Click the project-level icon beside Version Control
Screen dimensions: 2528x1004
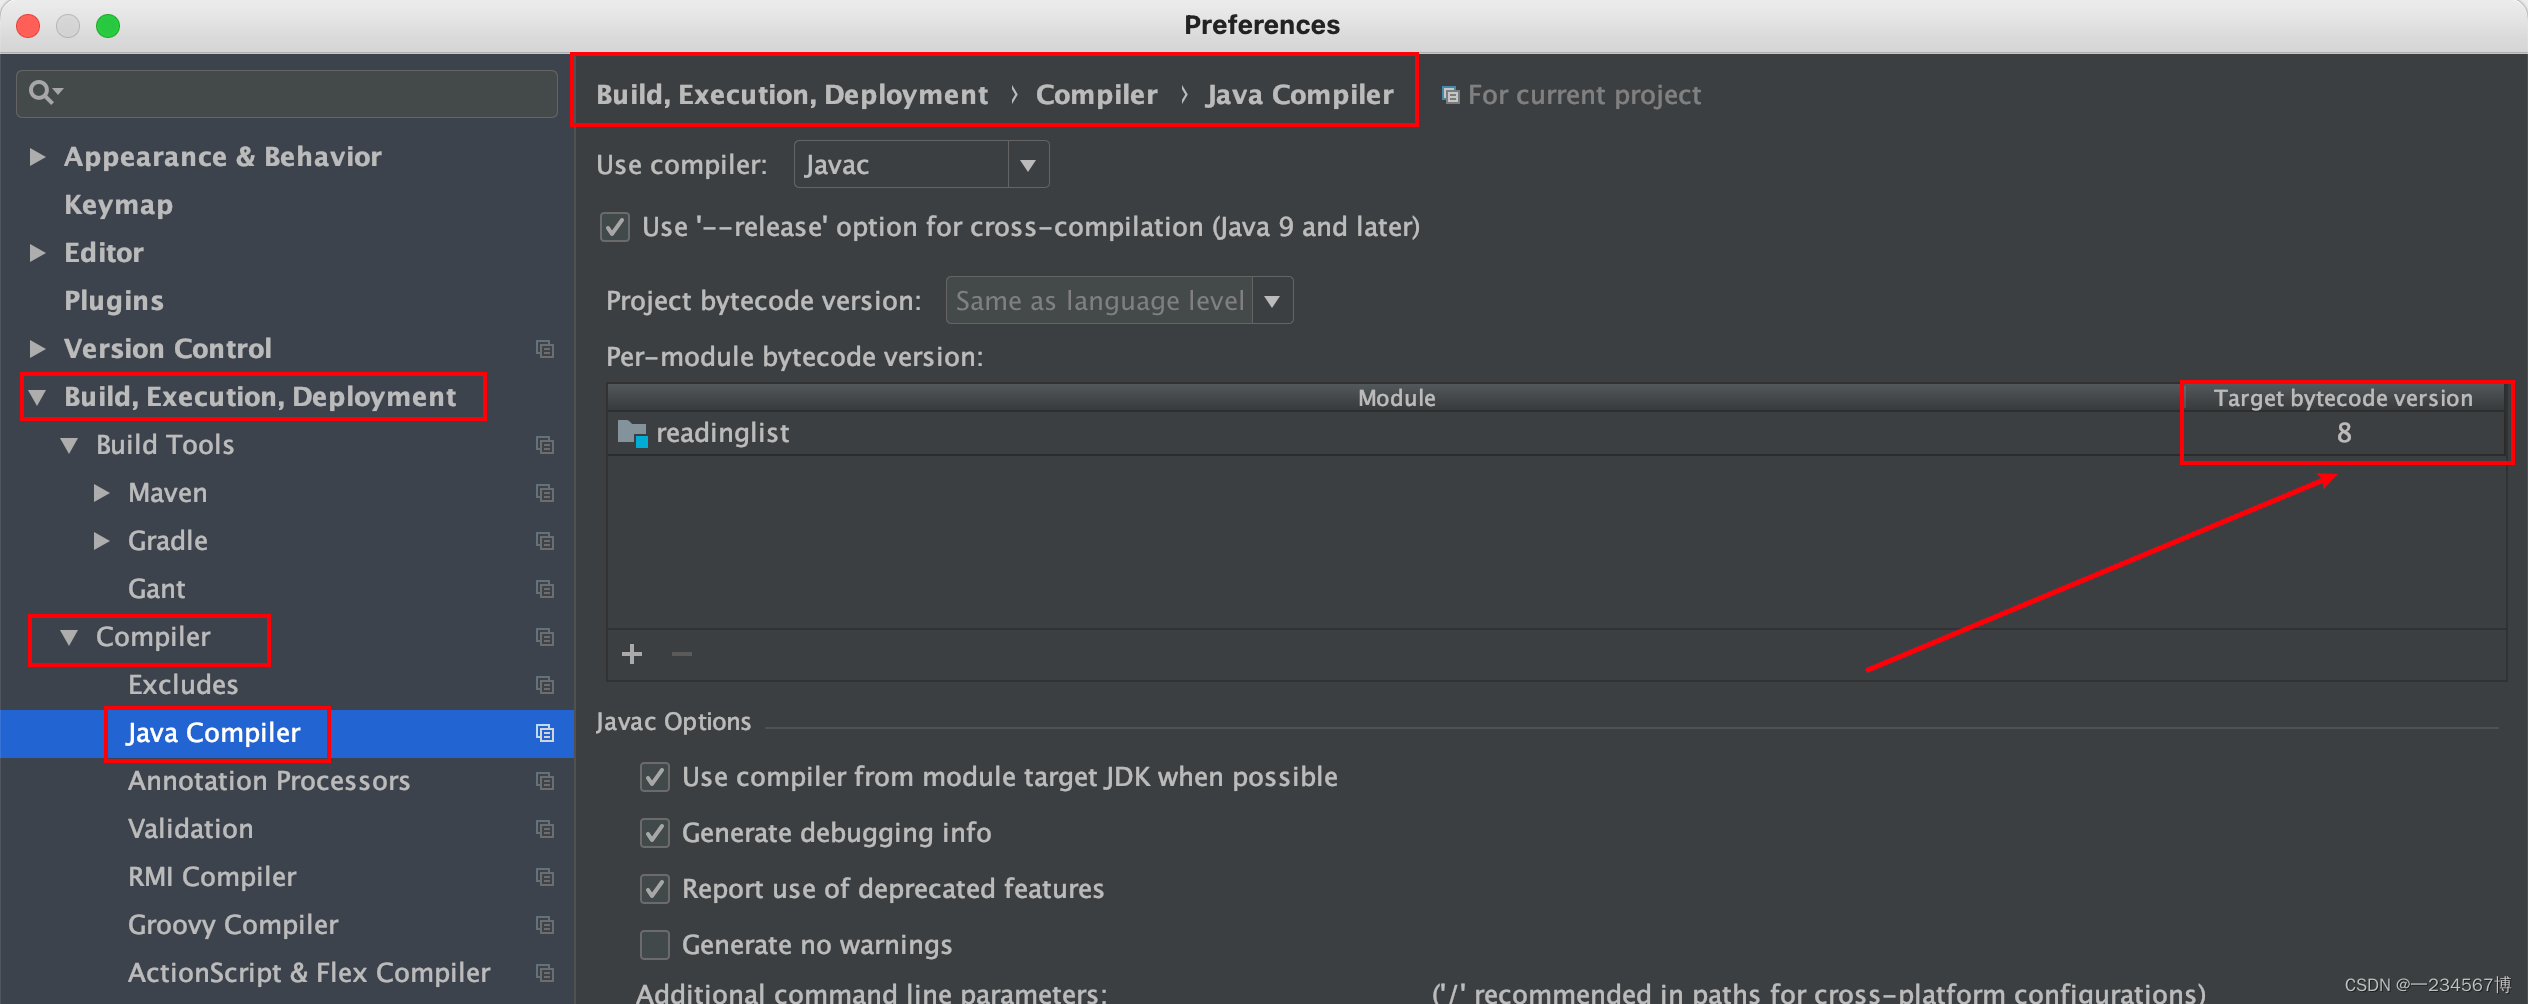point(545,349)
